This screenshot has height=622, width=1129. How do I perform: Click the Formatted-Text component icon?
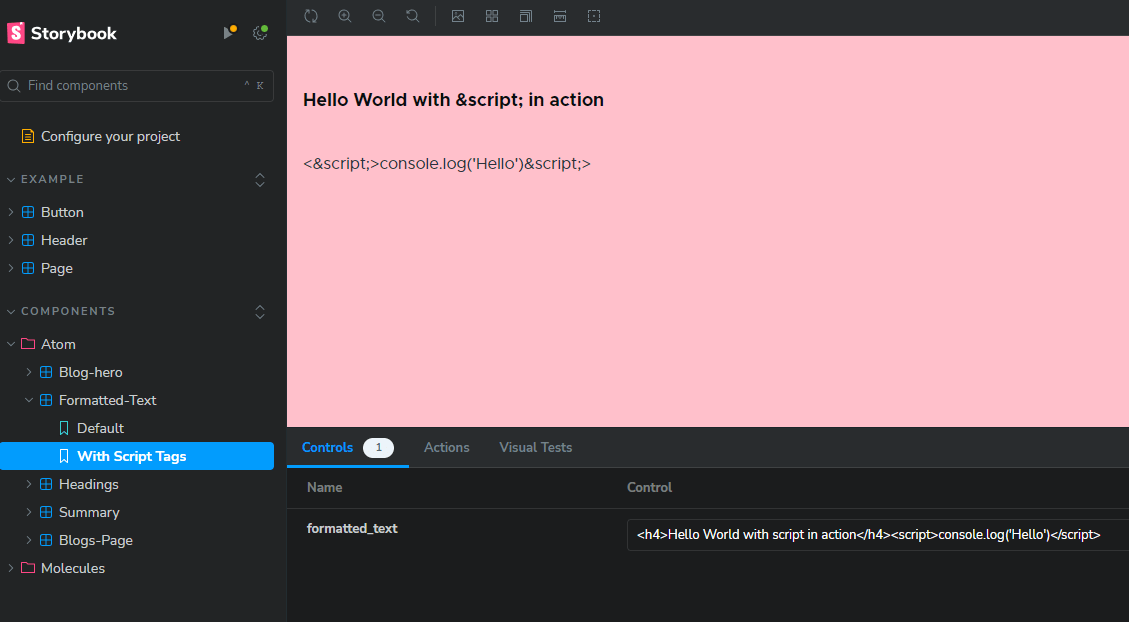point(46,400)
